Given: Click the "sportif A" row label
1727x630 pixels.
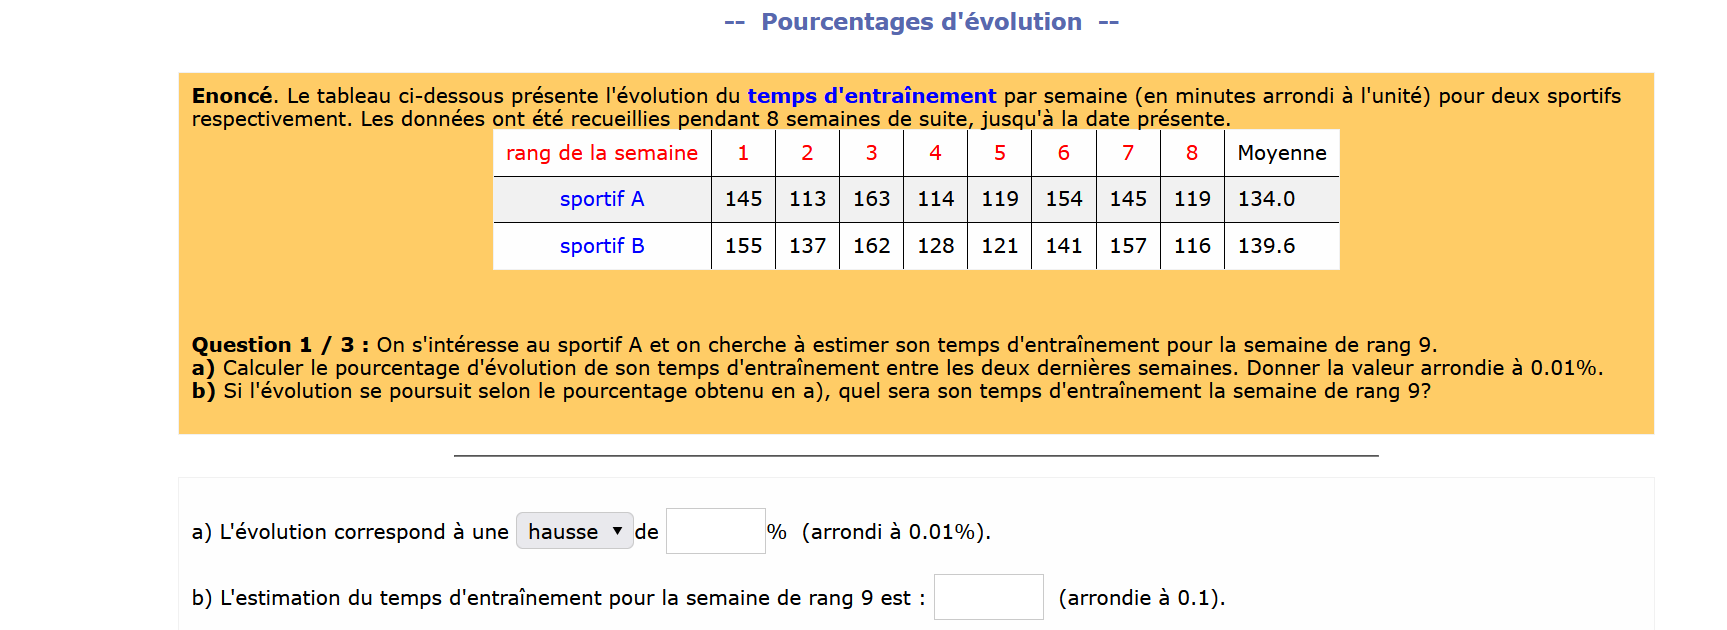Looking at the screenshot, I should pyautogui.click(x=602, y=199).
